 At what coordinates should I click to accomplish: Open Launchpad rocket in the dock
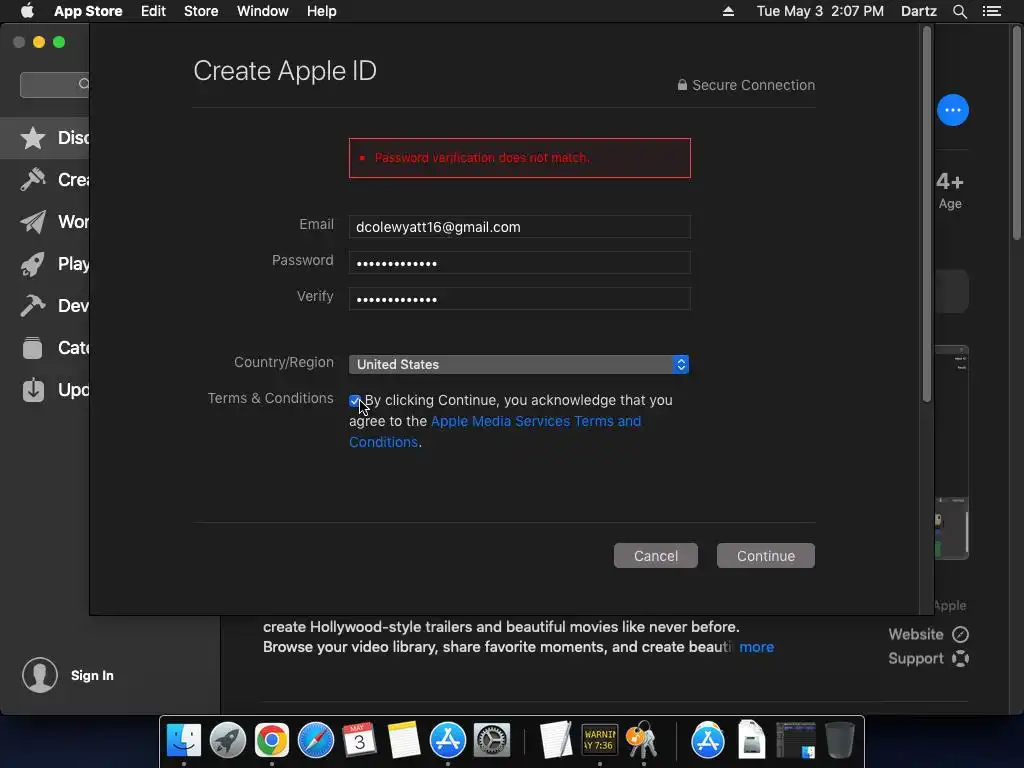point(227,740)
